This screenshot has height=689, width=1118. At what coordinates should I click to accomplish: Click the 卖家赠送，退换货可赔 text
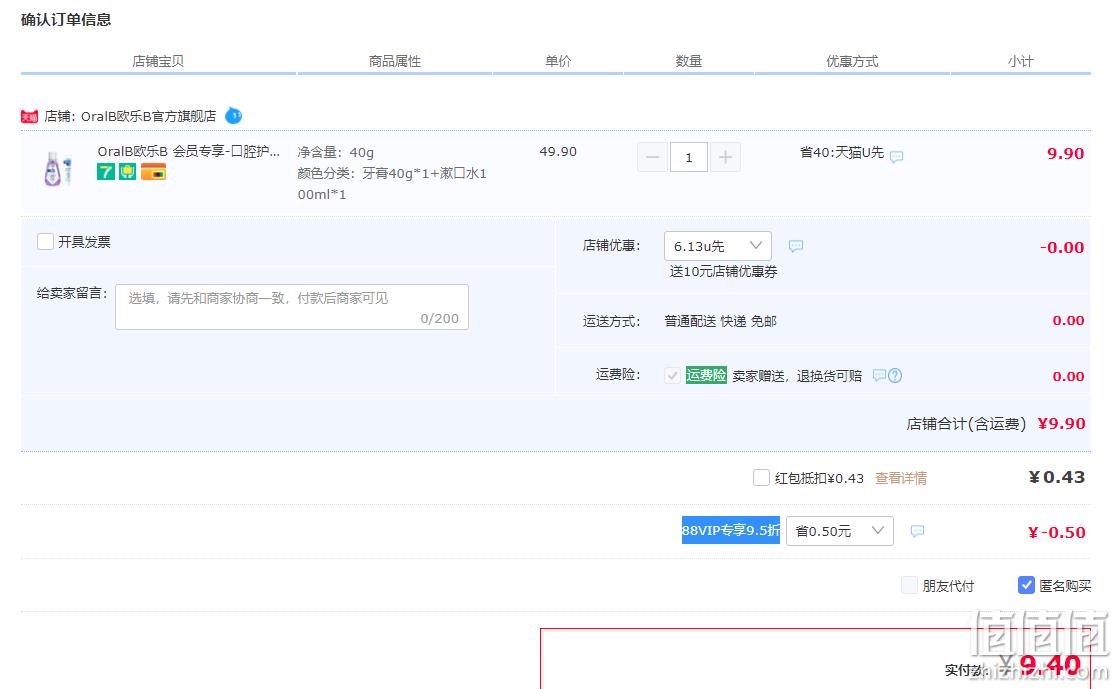[797, 375]
